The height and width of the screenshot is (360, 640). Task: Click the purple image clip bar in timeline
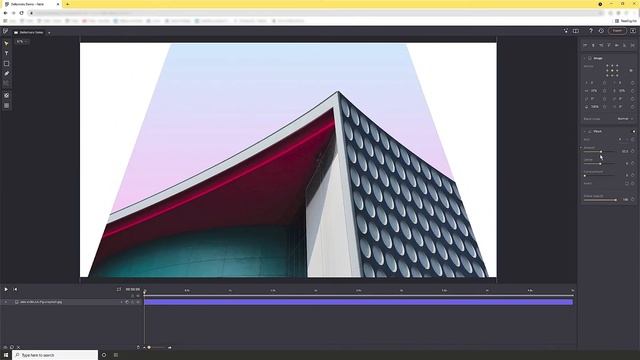[358, 302]
